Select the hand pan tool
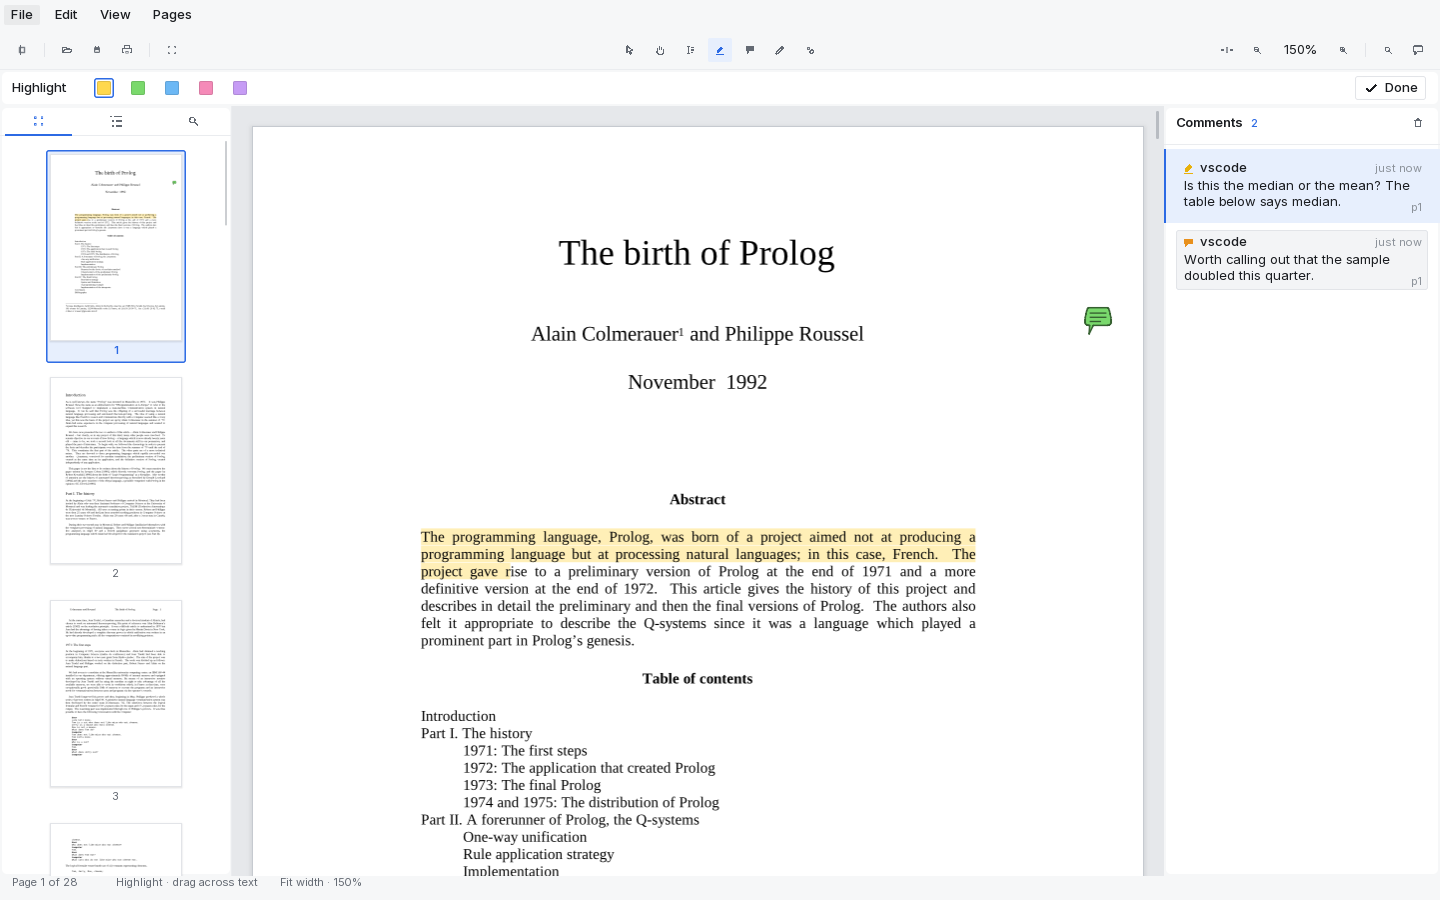1440x900 pixels. coord(660,50)
